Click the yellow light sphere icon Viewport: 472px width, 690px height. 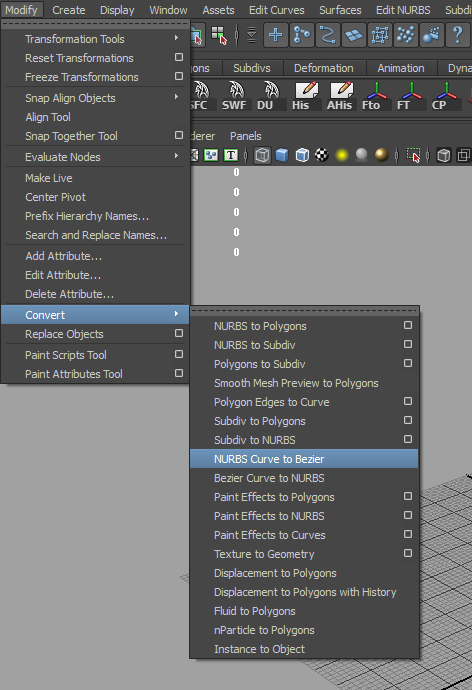tap(342, 155)
